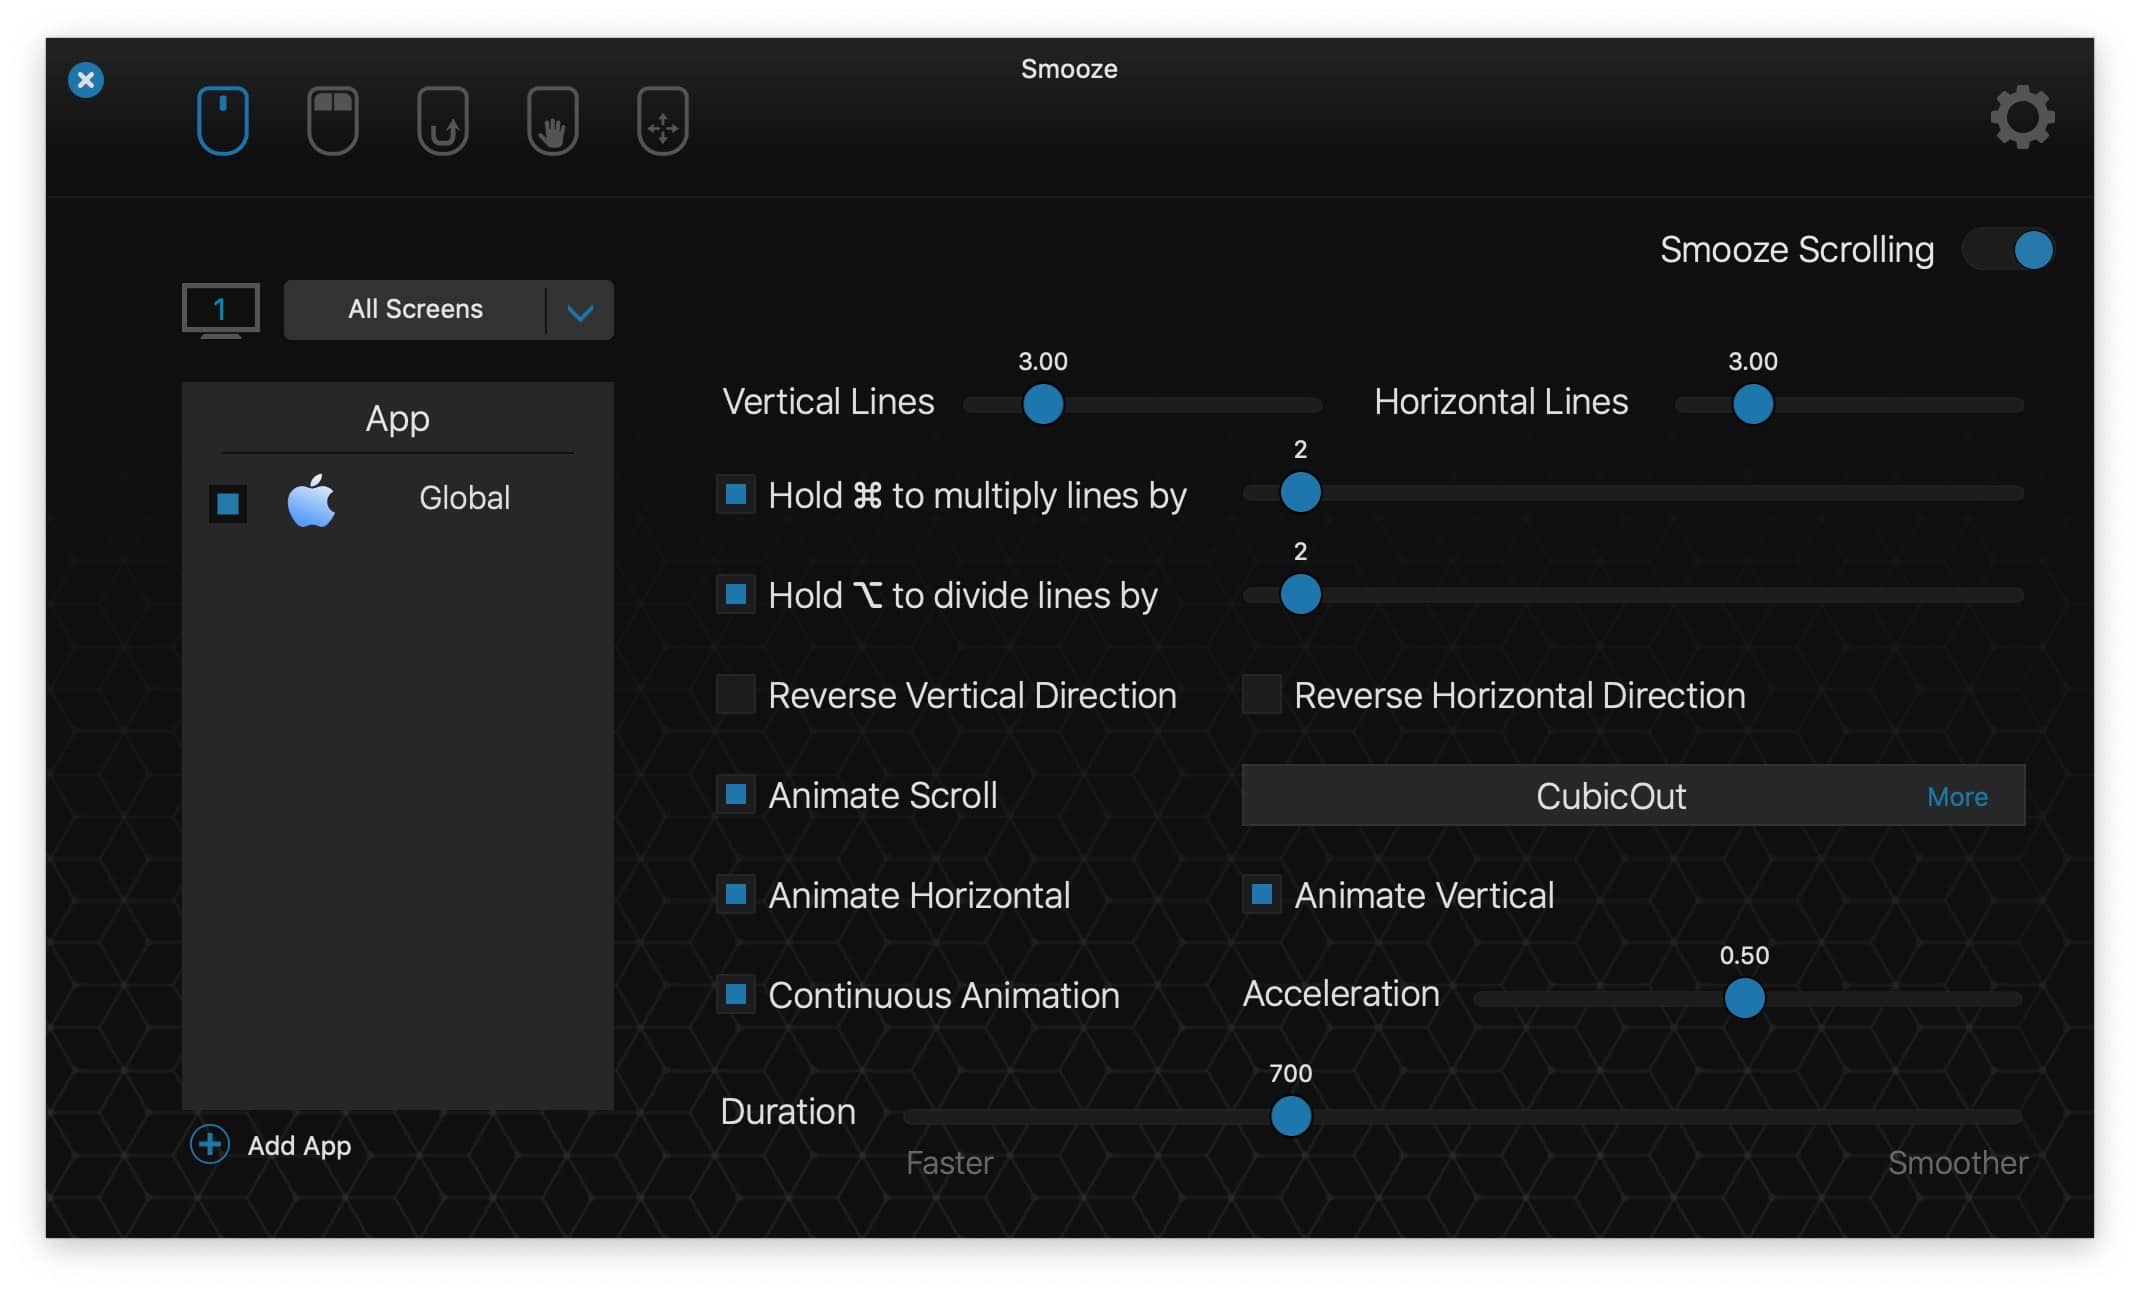2140x1292 pixels.
Task: Click the 700 duration value
Action: point(1291,1073)
